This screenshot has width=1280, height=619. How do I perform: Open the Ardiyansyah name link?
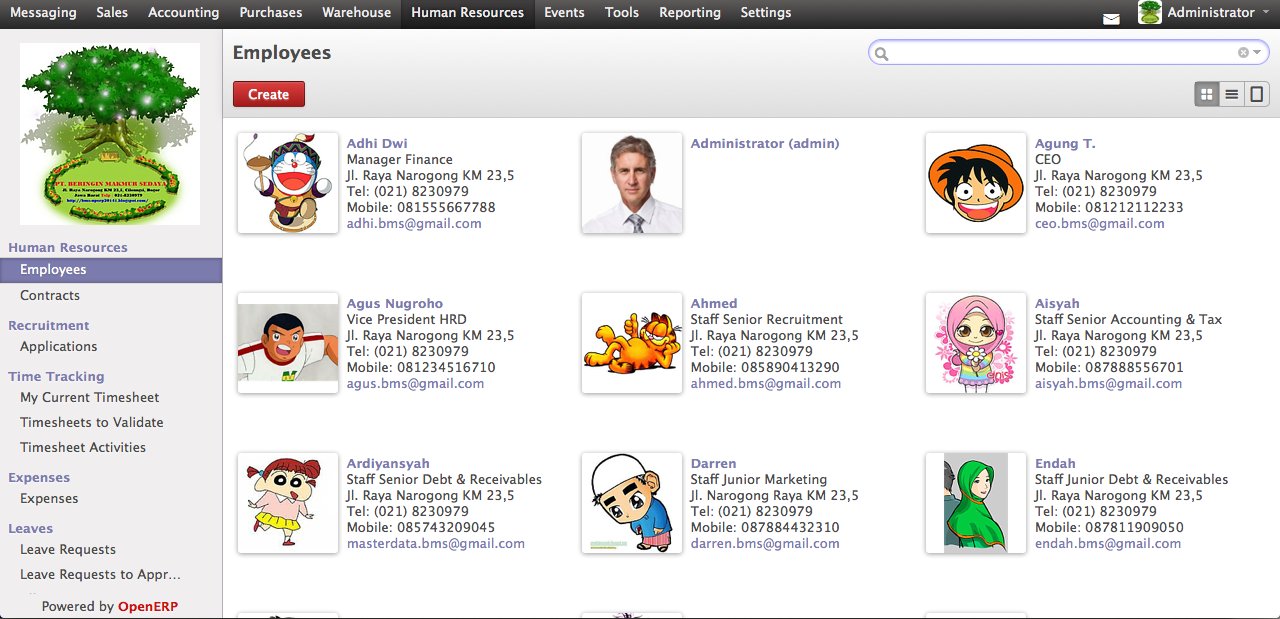pyautogui.click(x=388, y=463)
